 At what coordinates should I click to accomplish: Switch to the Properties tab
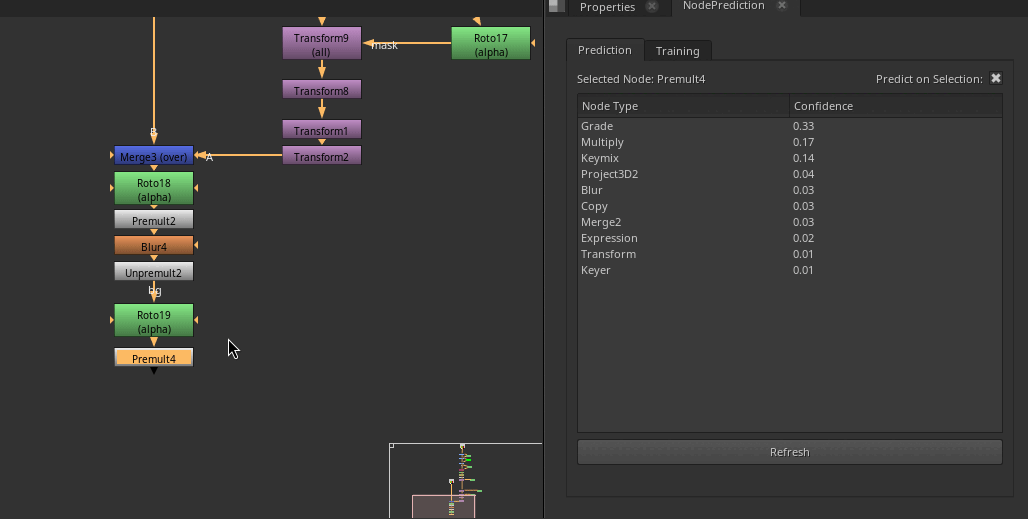pyautogui.click(x=607, y=7)
